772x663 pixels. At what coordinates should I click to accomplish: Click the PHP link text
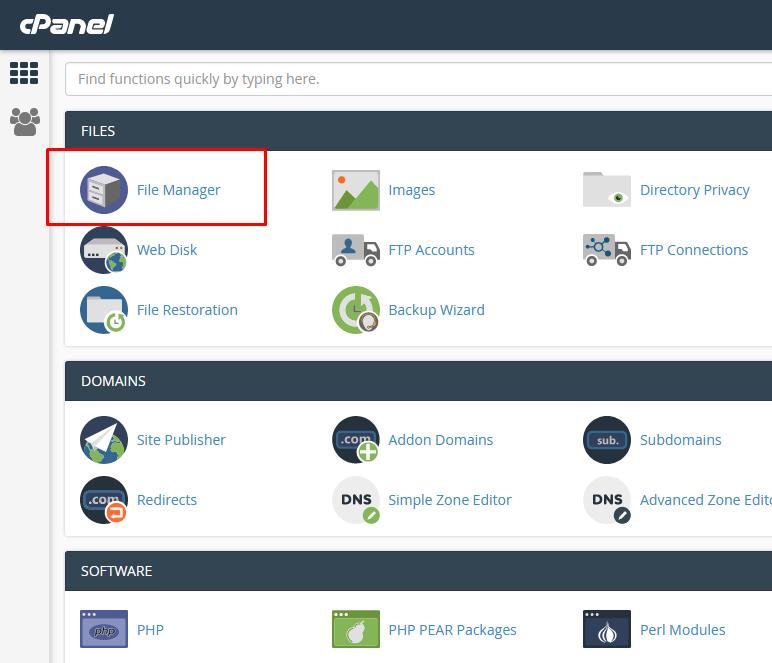point(150,630)
